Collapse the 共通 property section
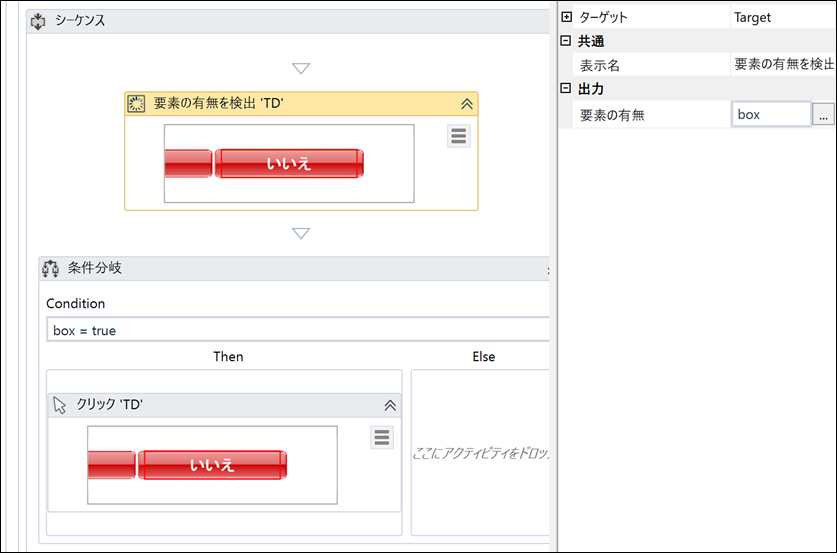This screenshot has height=553, width=837. pos(566,41)
